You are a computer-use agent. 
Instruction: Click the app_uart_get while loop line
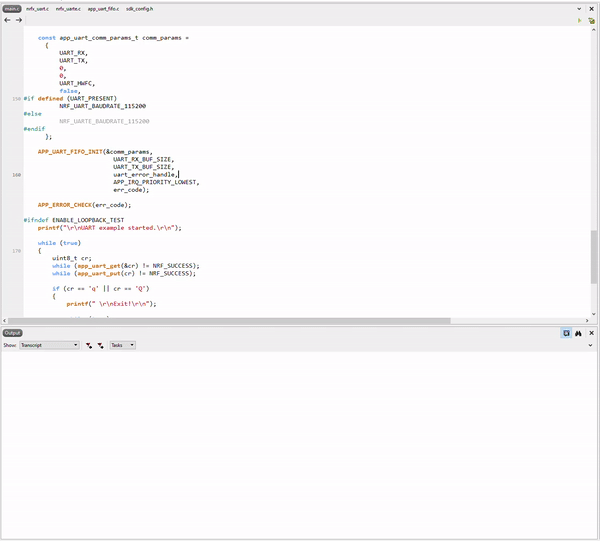126,266
